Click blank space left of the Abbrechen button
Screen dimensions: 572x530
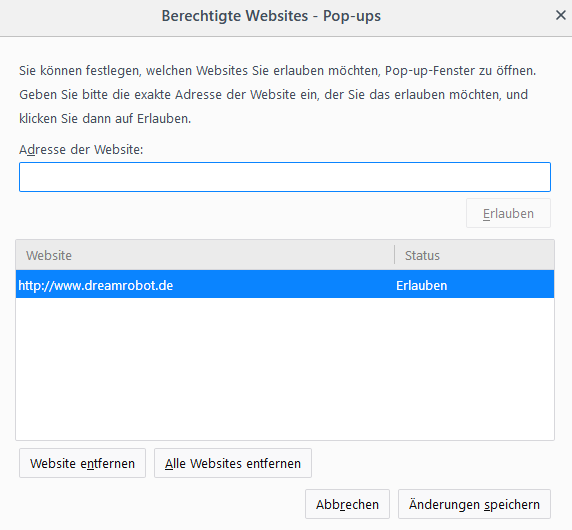click(x=161, y=504)
